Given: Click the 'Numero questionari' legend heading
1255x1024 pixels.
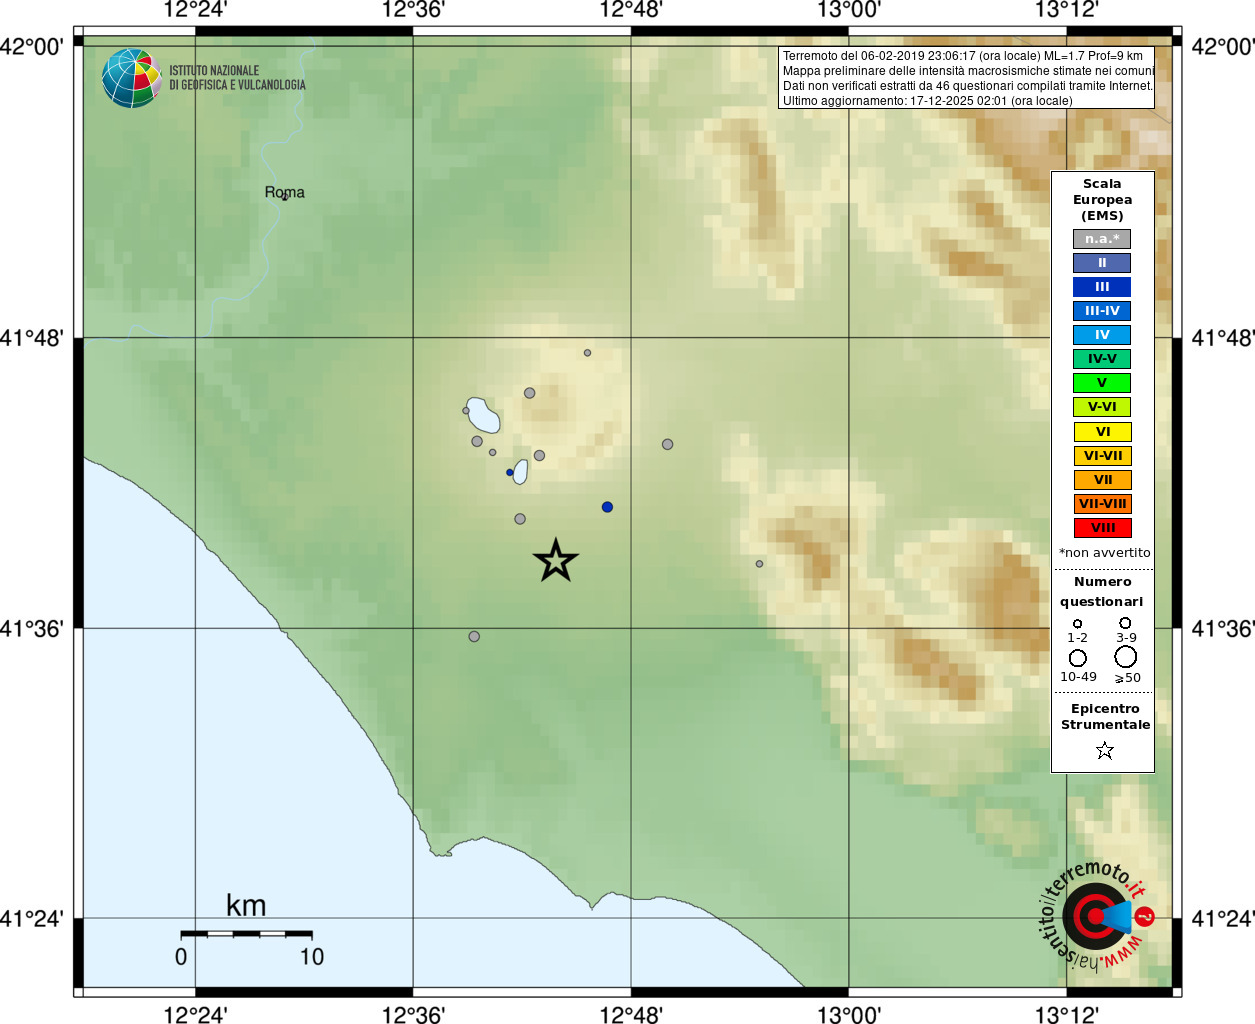Looking at the screenshot, I should [1102, 592].
